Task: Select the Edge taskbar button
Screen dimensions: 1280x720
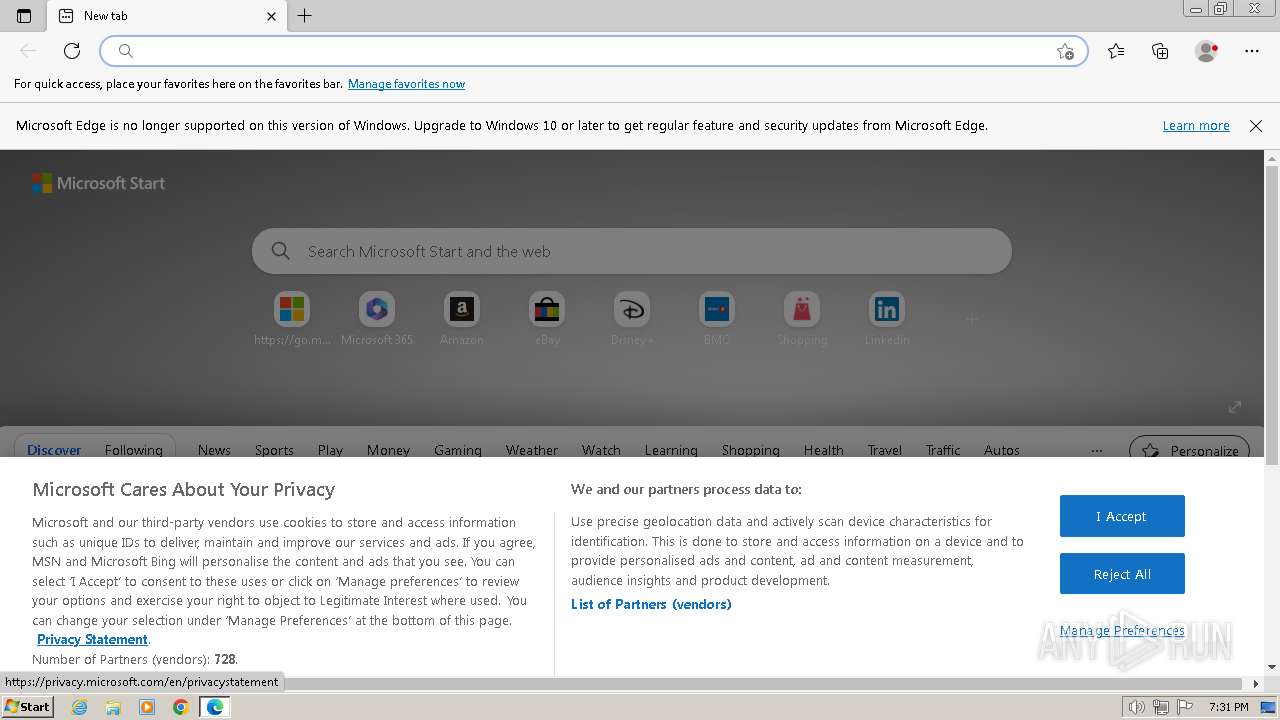Action: [x=215, y=707]
